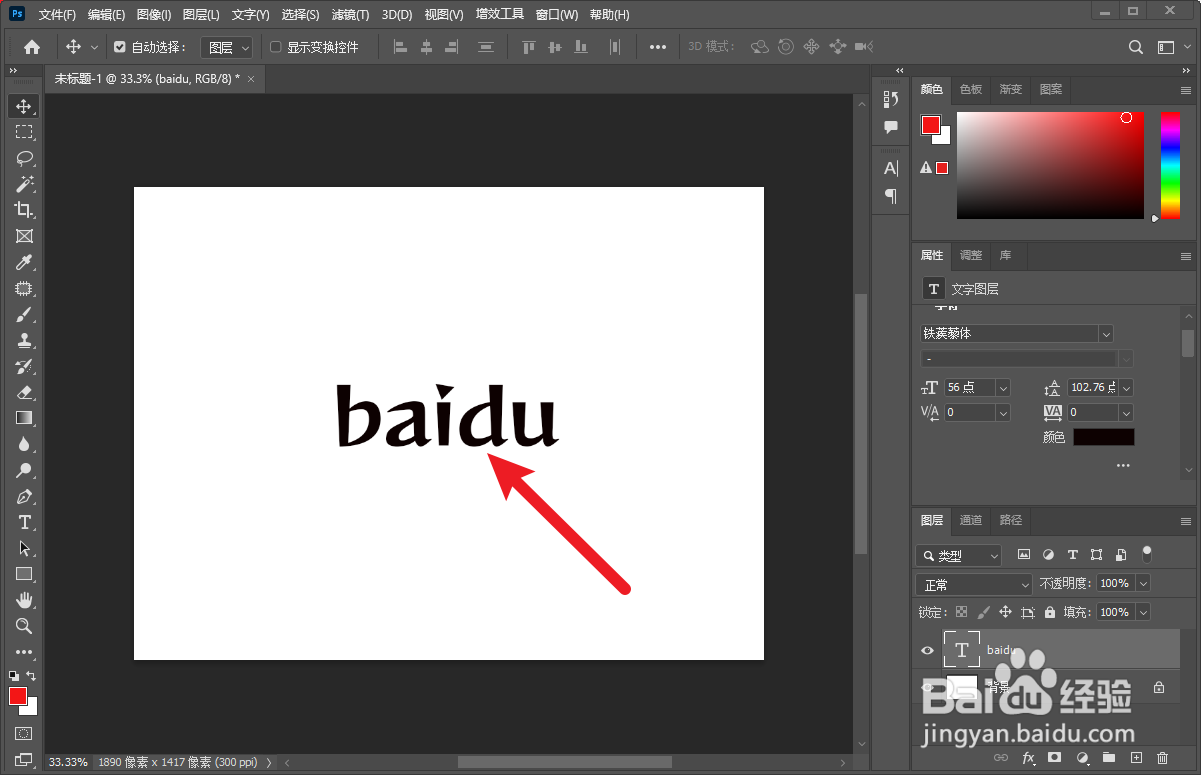Open the 56 点 font size dropdown
The width and height of the screenshot is (1201, 775).
[x=1003, y=387]
